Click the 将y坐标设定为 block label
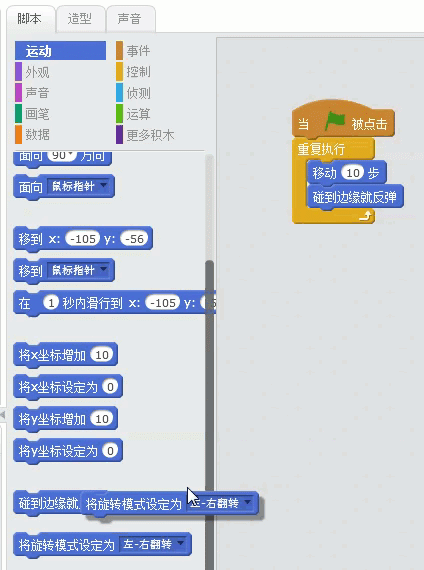424x570 pixels. coord(58,451)
